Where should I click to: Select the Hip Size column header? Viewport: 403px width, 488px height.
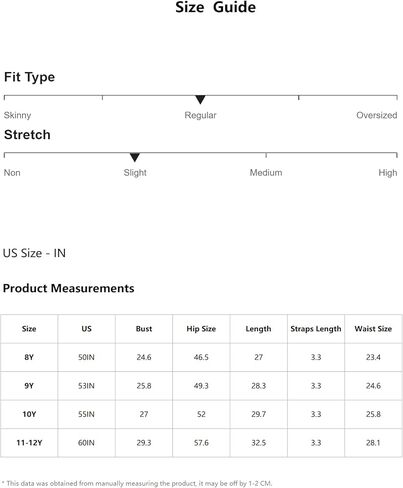pos(201,329)
